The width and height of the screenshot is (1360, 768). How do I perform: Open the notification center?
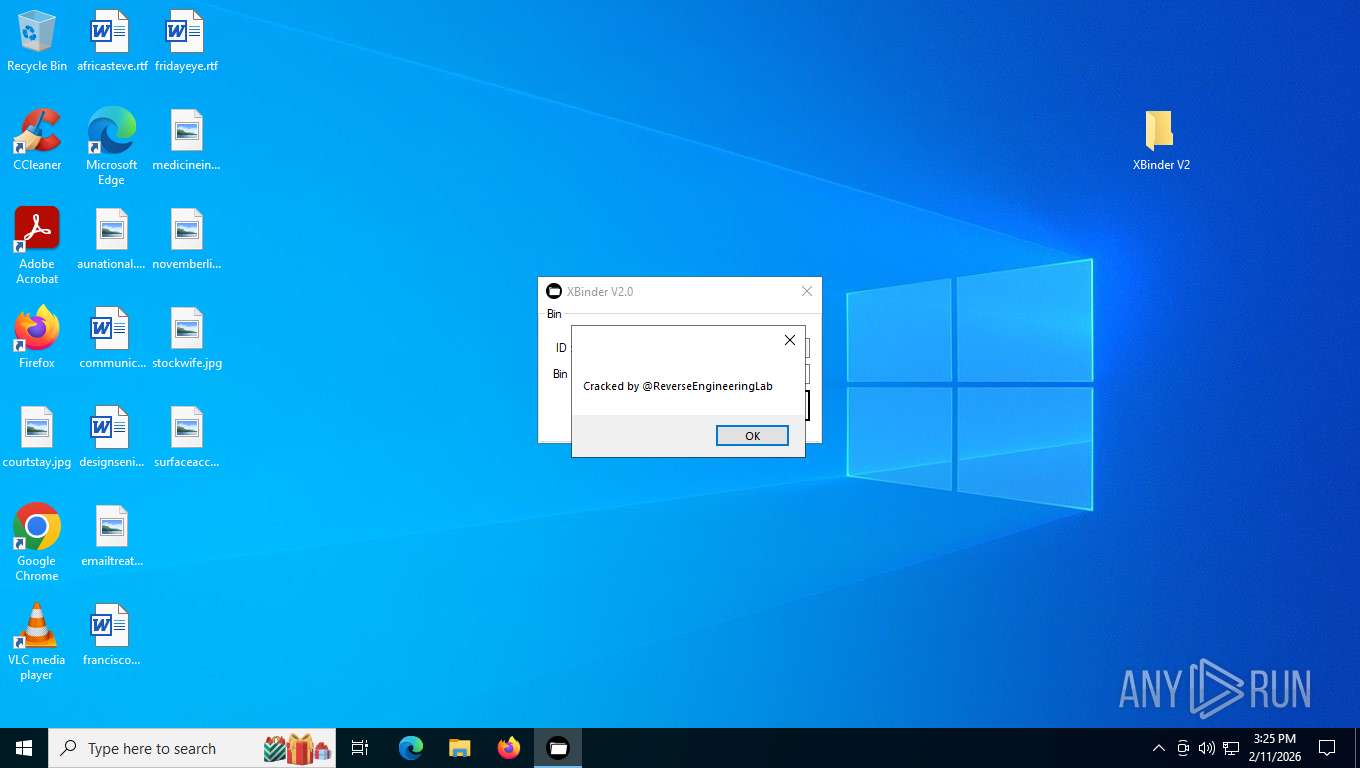(1327, 748)
